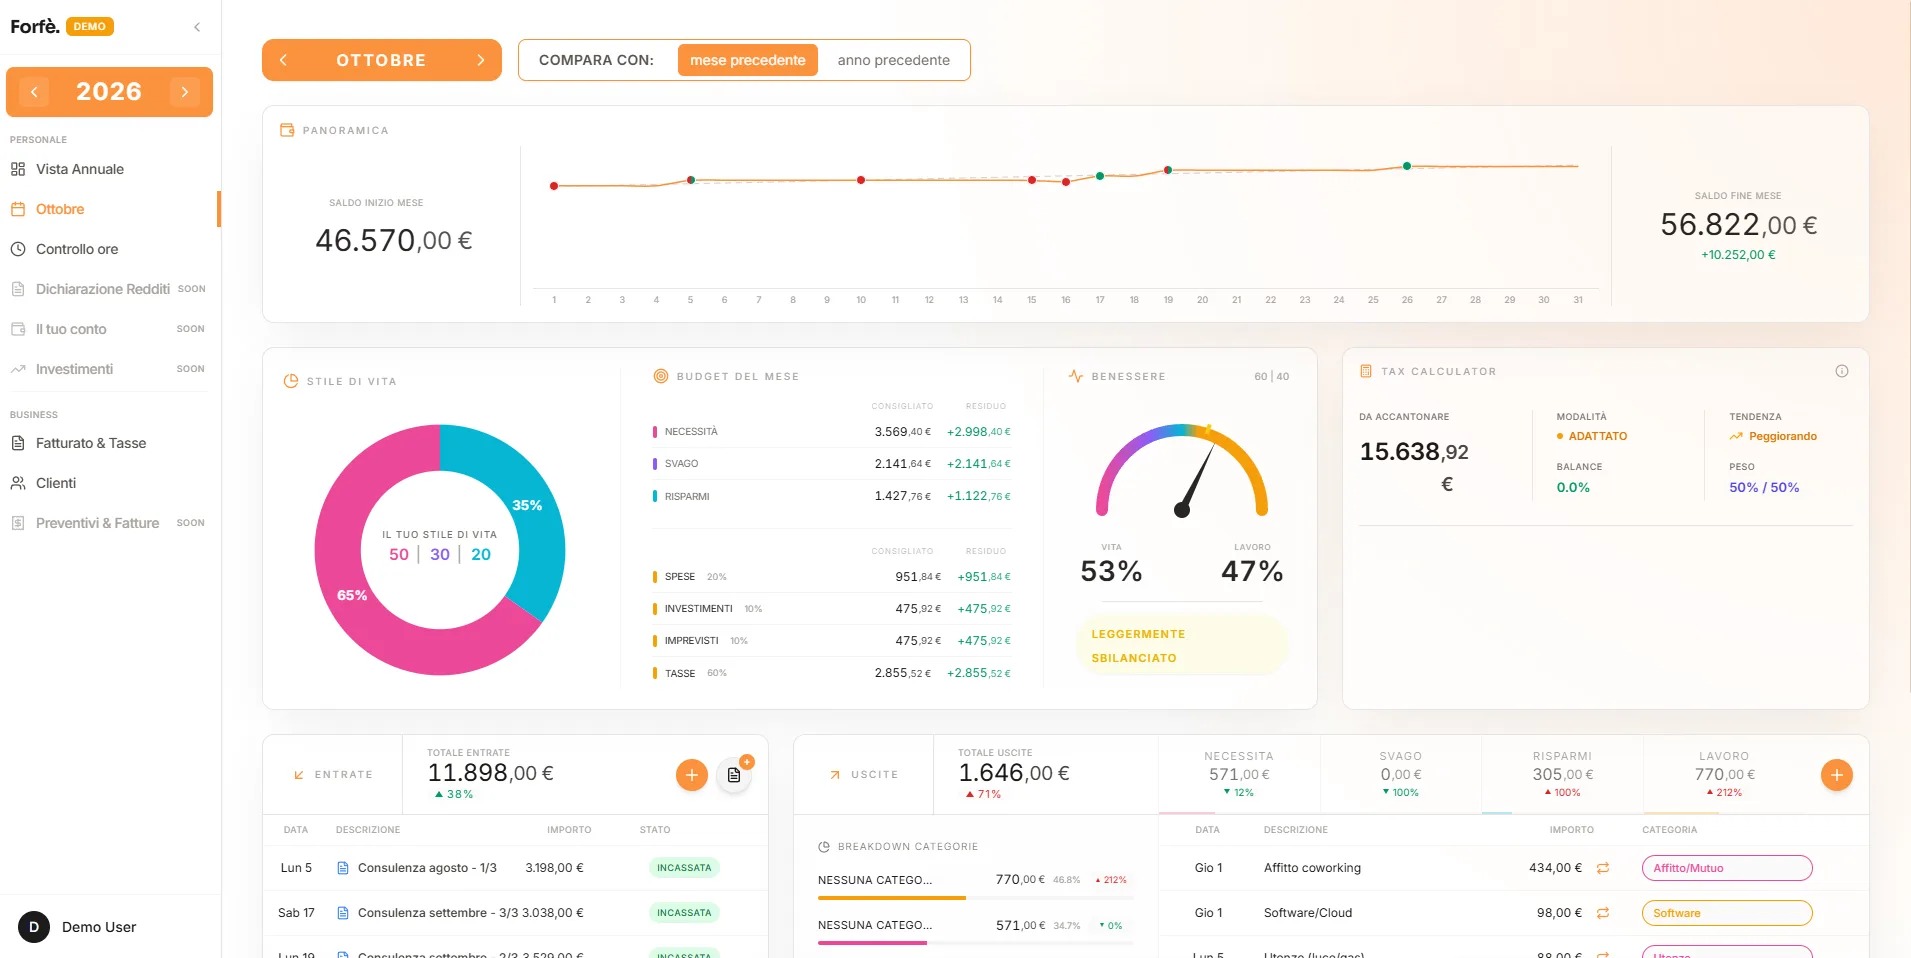Advance to the next year arrow
Viewport: 1911px width, 958px height.
point(185,92)
